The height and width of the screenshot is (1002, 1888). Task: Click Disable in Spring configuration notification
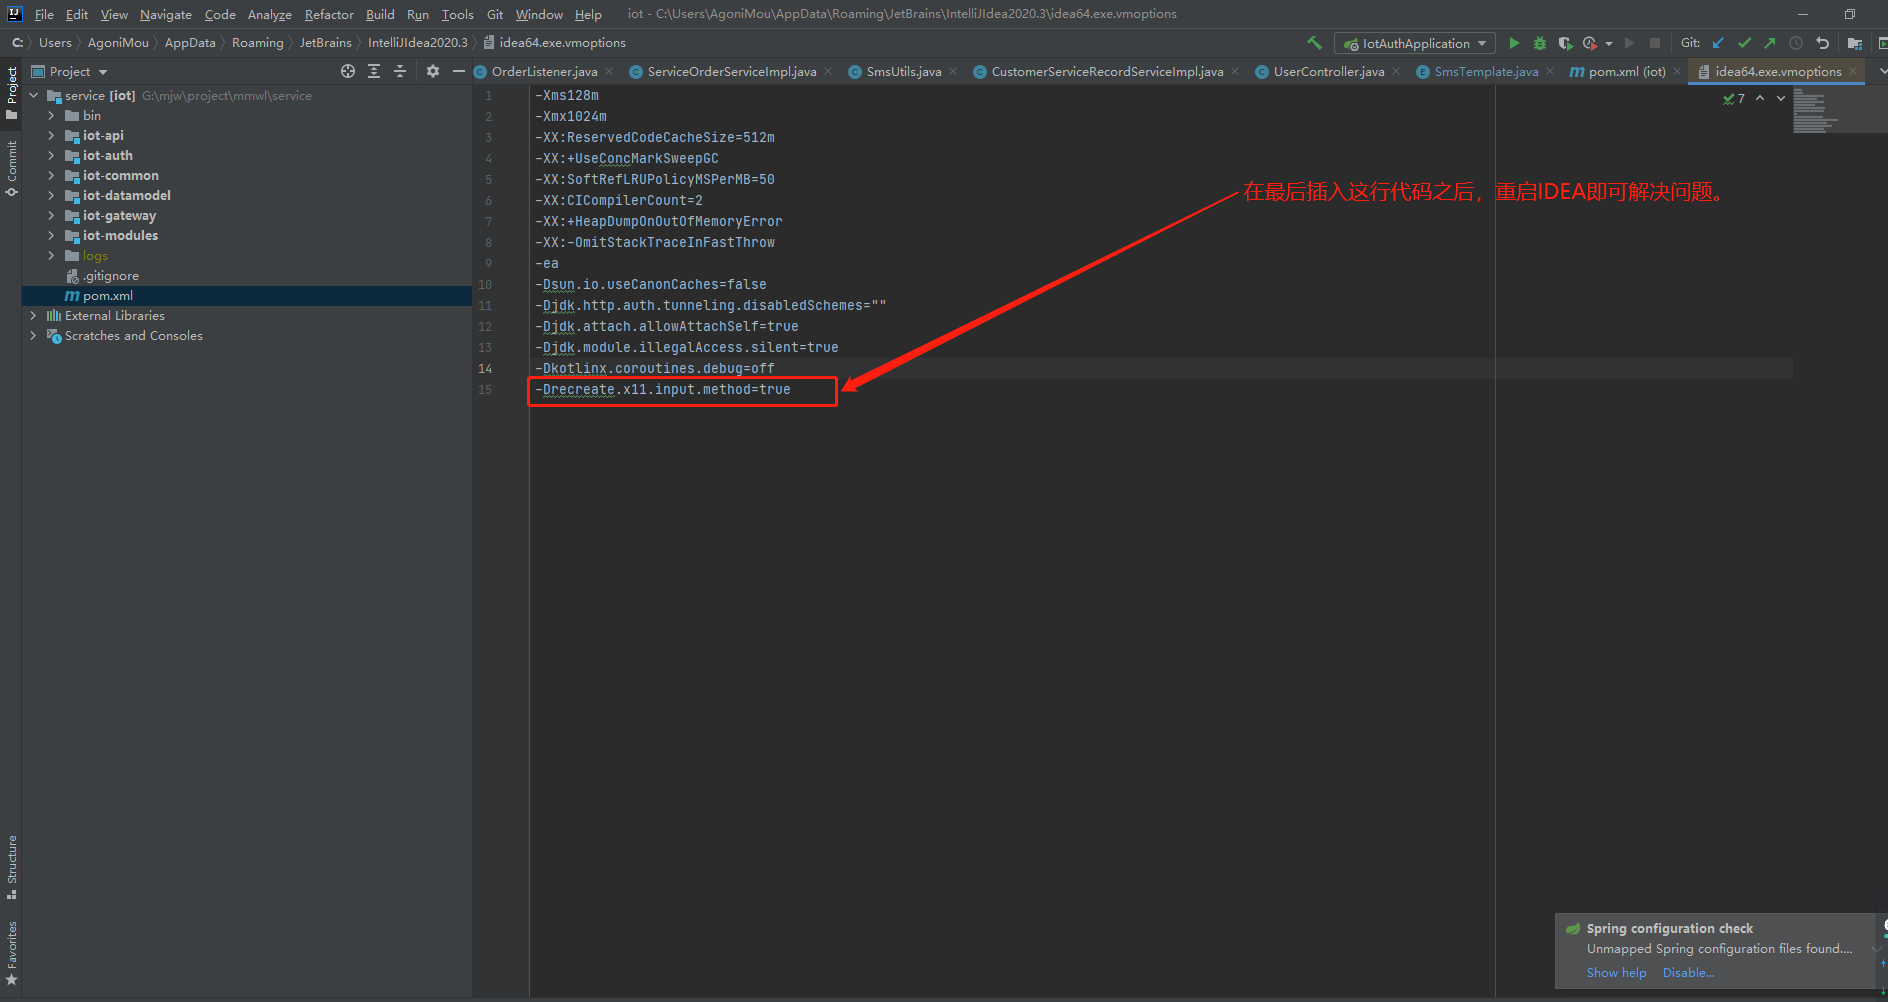(x=1688, y=972)
